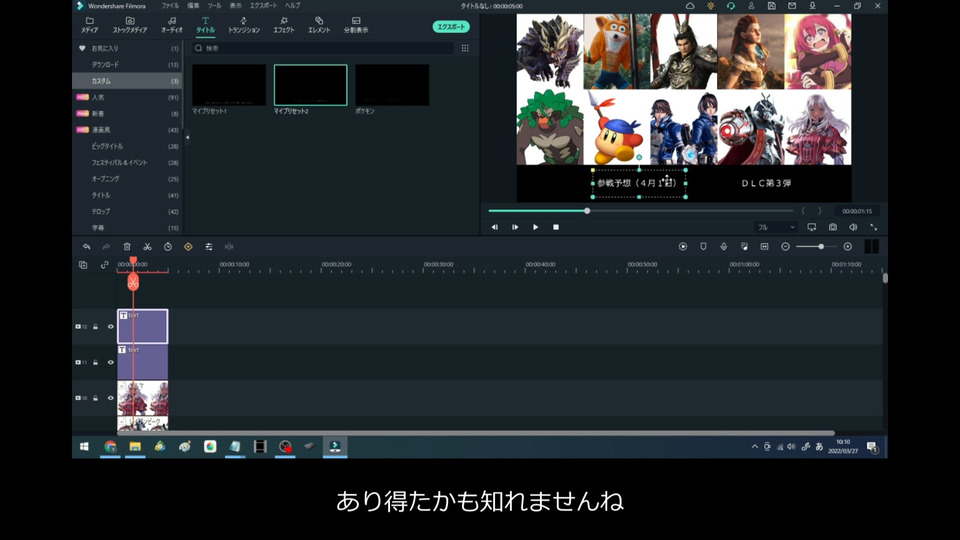Screen dimensions: 960x540
Task: Toggle lock on track 12
Action: point(96,327)
